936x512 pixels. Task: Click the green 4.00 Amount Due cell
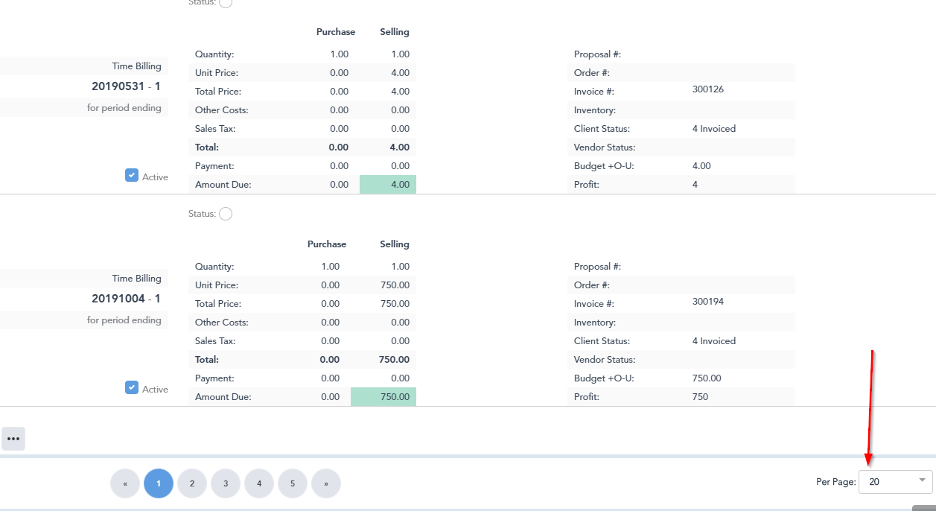[x=387, y=184]
